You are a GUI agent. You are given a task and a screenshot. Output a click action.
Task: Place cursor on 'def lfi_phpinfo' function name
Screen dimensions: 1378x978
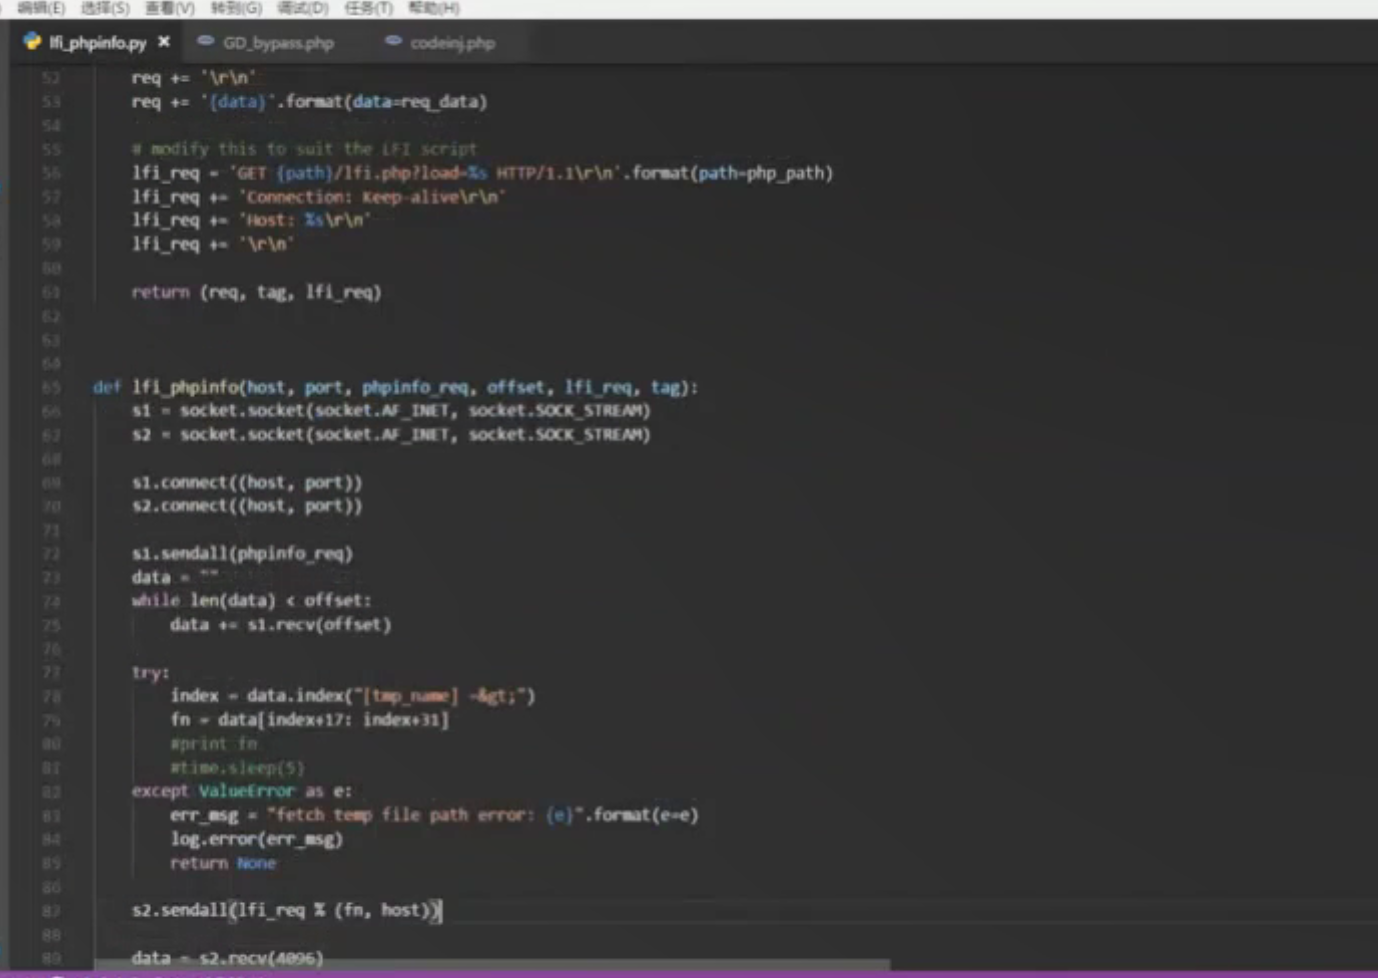click(186, 387)
